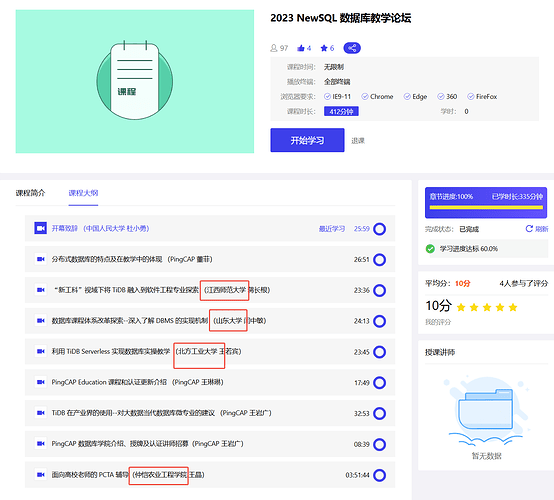Image resolution: width=554 pixels, height=500 pixels.
Task: Click the 4人参与了评分 text
Action: (x=524, y=283)
